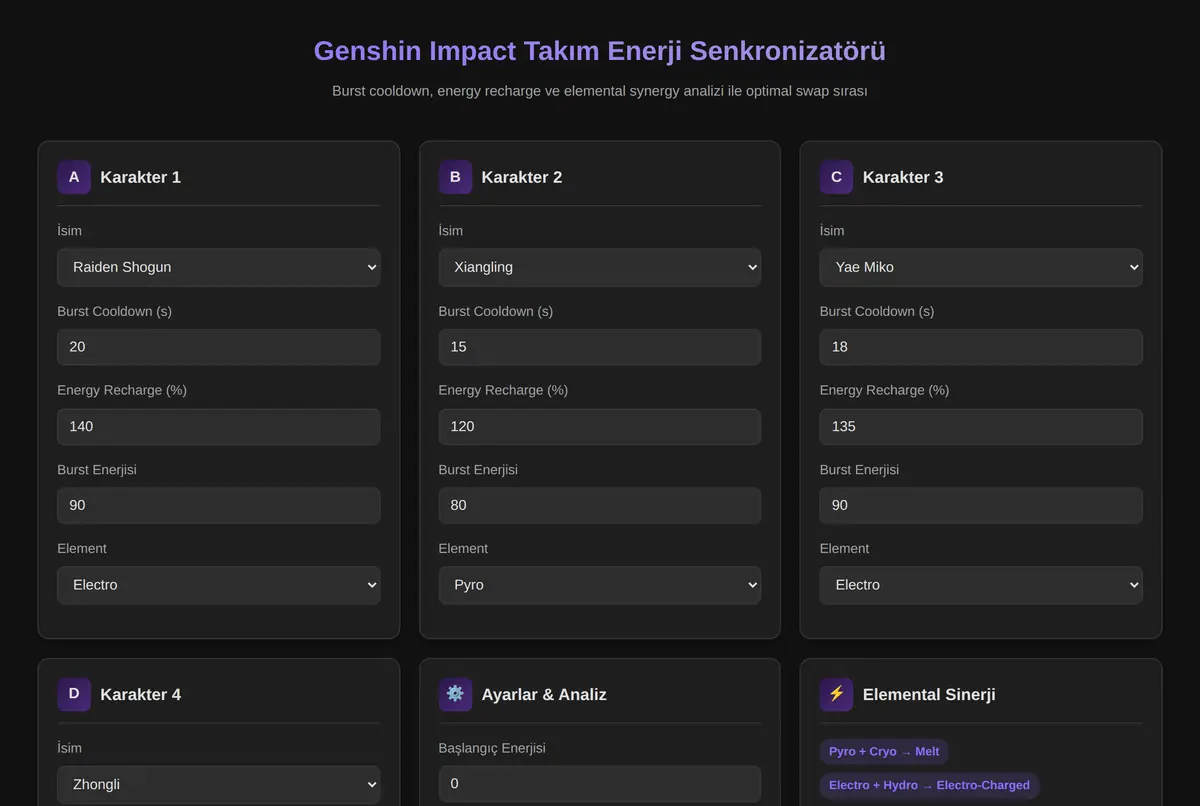
Task: Click the Elemental Sinerji heading
Action: (929, 694)
